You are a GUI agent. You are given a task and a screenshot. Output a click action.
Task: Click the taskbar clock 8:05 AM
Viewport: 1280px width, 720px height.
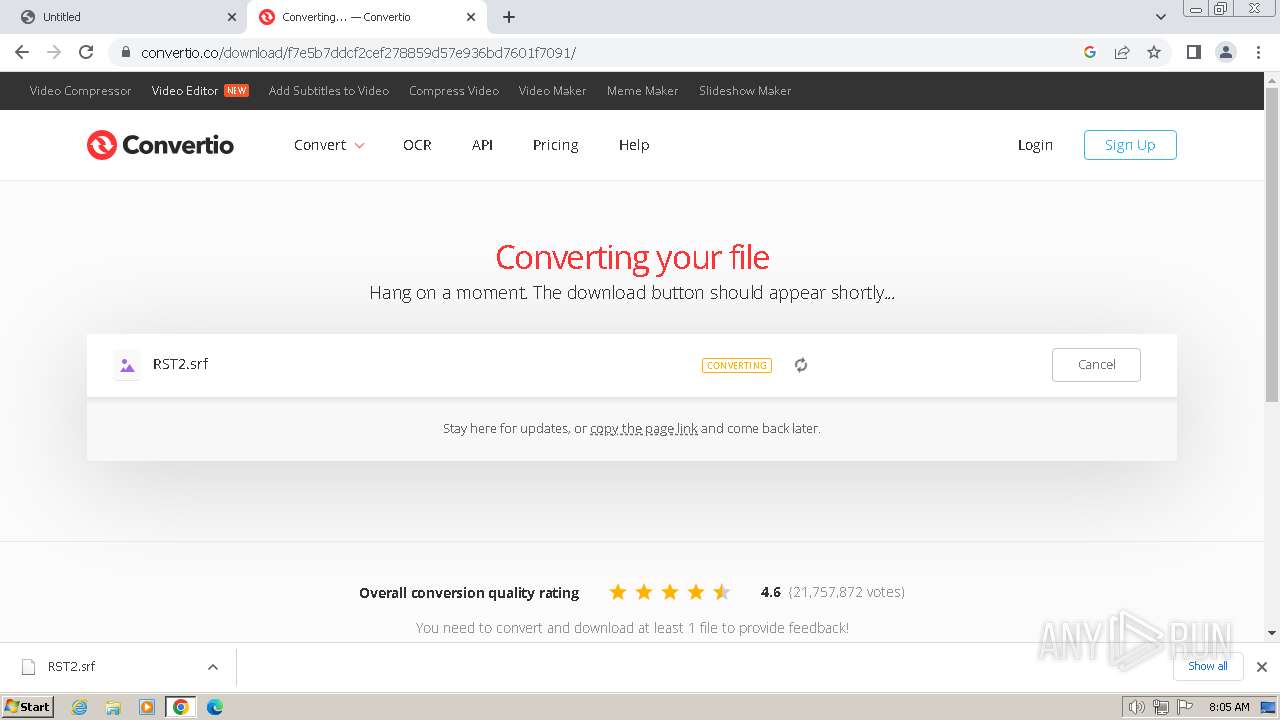[x=1229, y=707]
